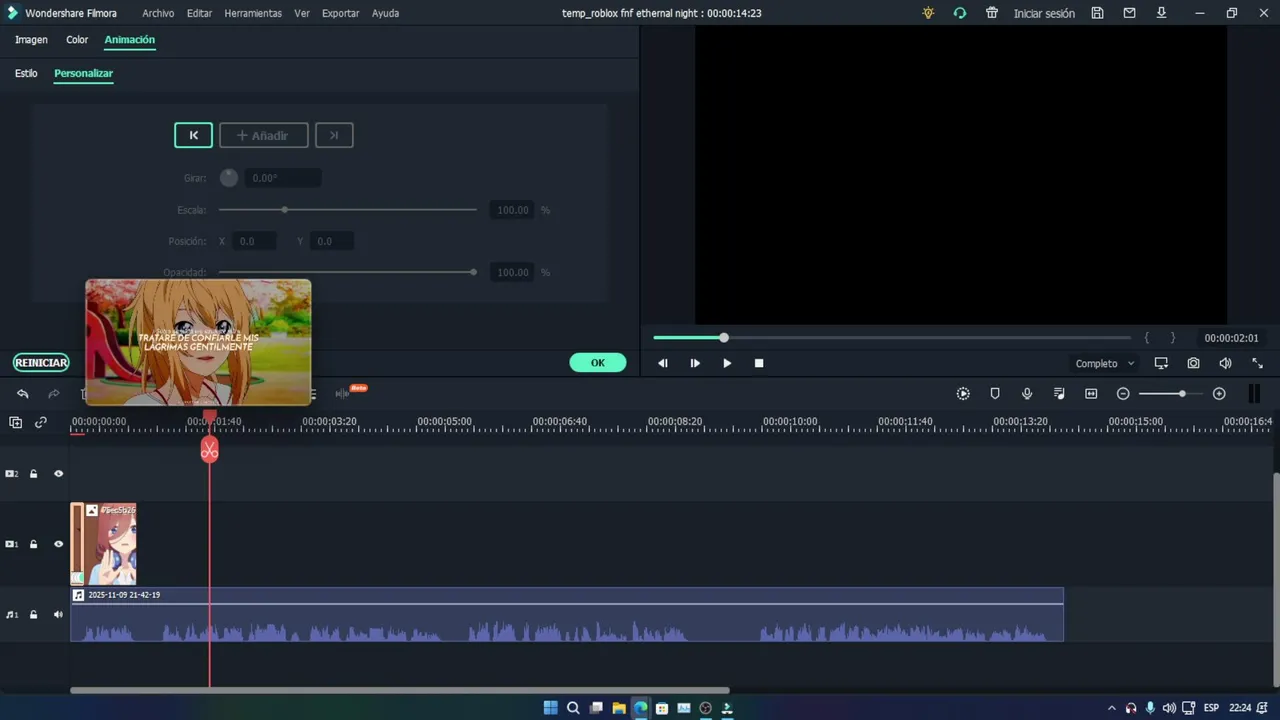The height and width of the screenshot is (720, 1280).
Task: Switch to Estilo sub-tab
Action: (26, 73)
